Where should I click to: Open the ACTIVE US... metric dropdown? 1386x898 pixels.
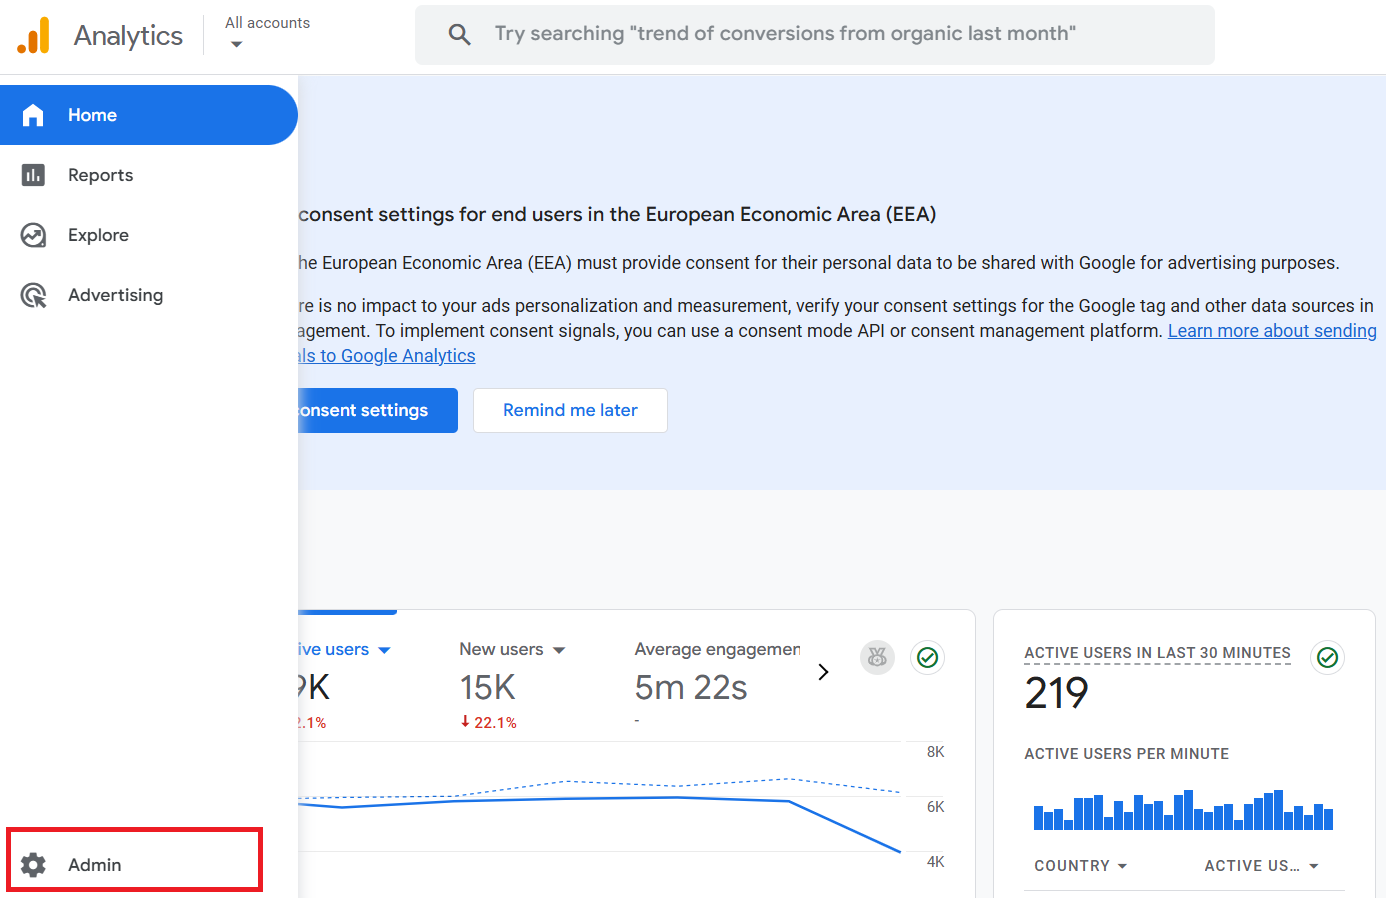[1261, 866]
